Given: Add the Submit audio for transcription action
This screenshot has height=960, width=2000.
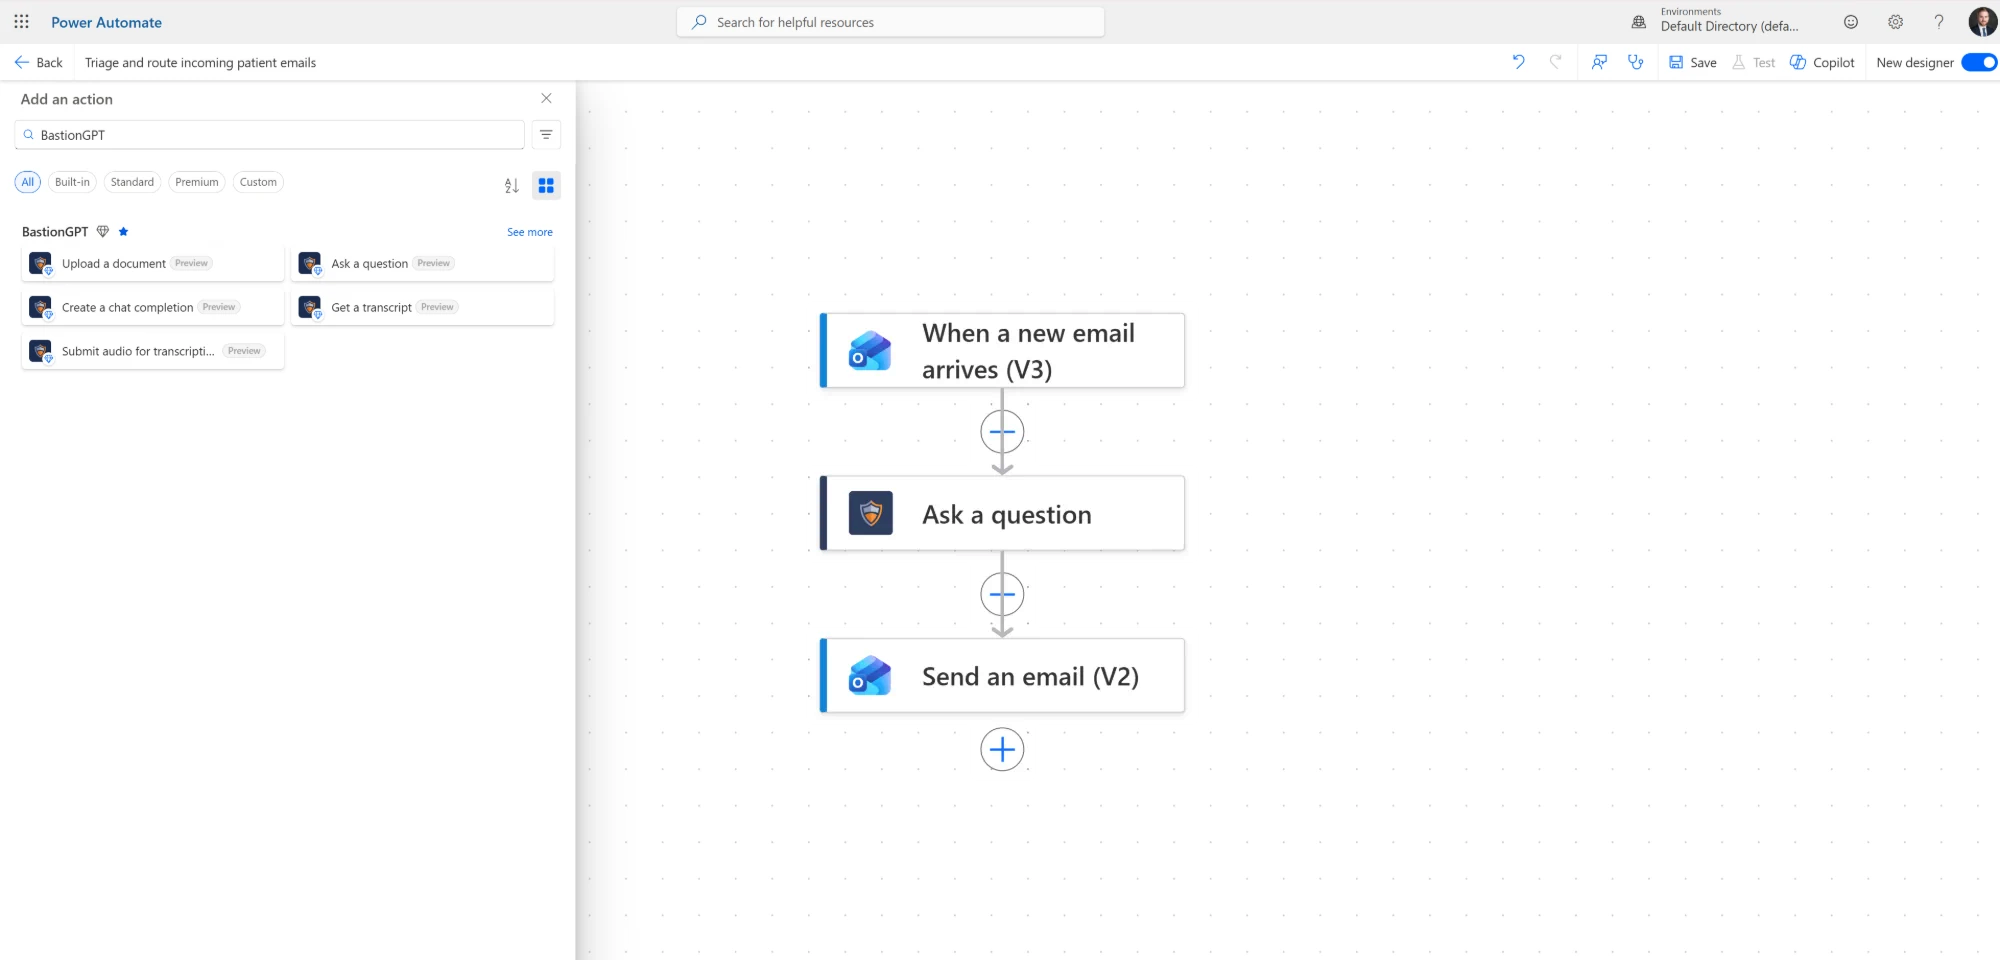Looking at the screenshot, I should 153,351.
